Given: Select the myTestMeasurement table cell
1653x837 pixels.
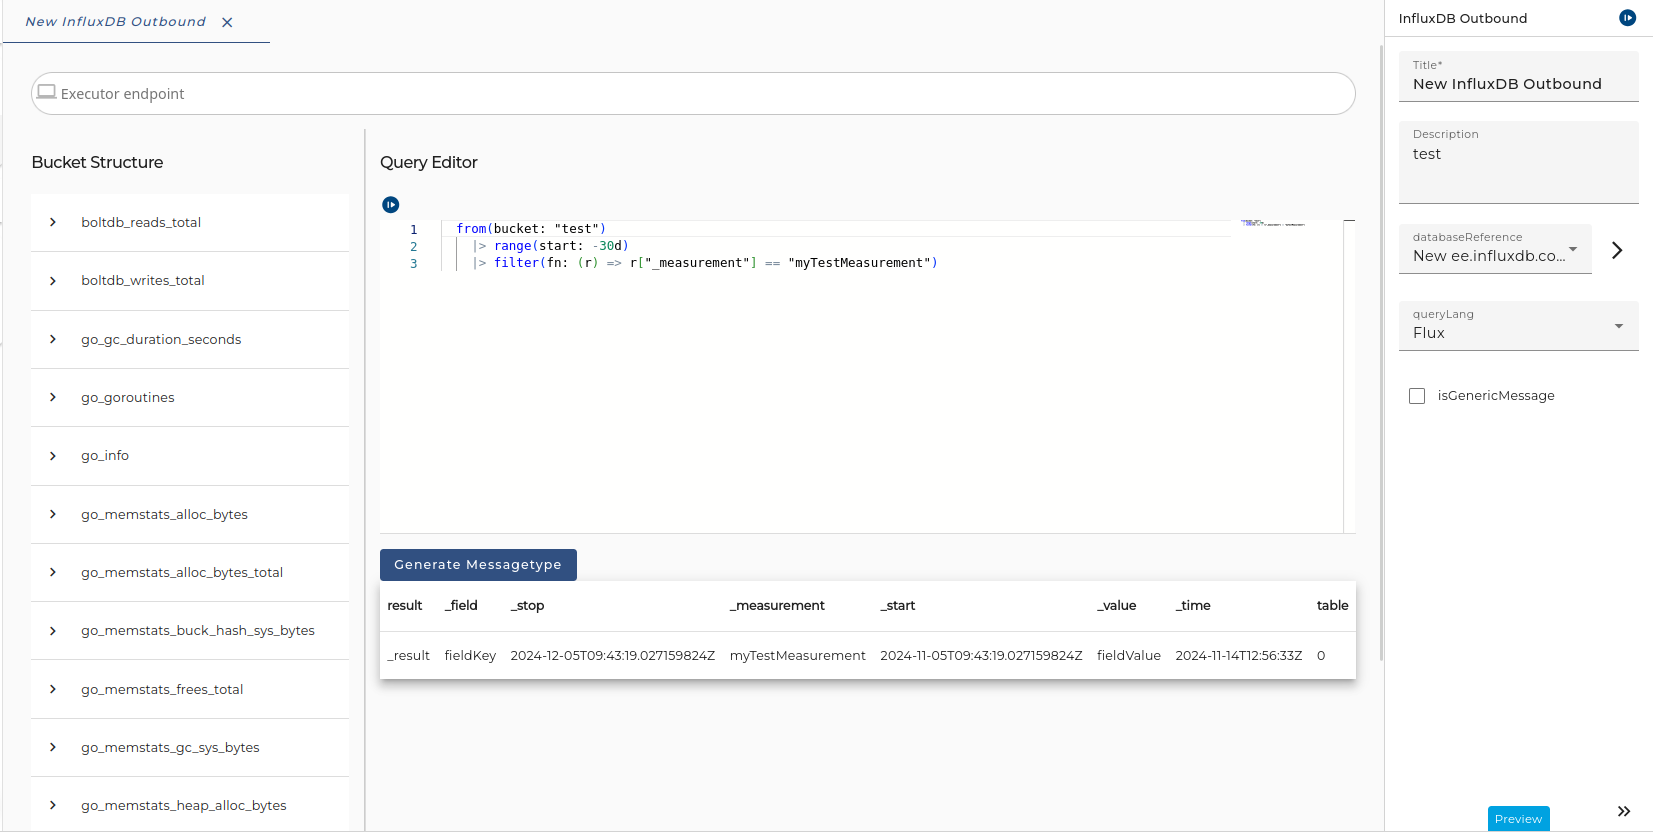Looking at the screenshot, I should [x=798, y=656].
